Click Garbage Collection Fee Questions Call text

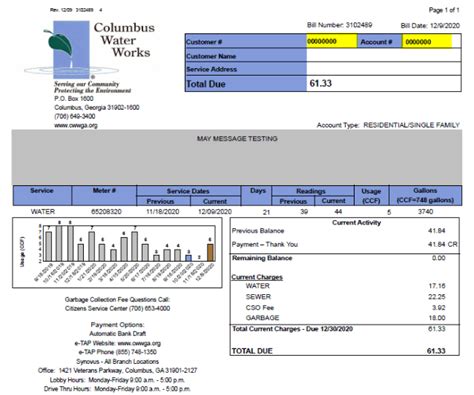tap(117, 300)
